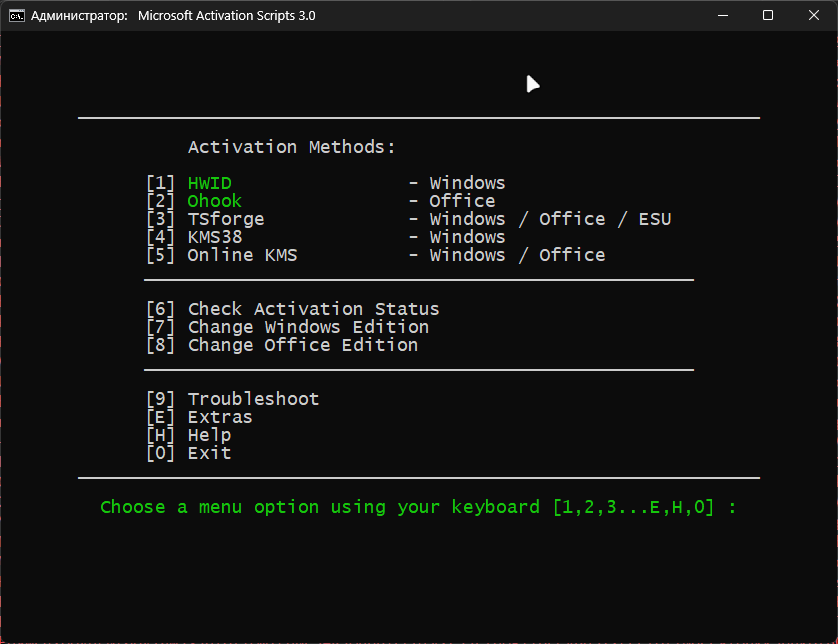The width and height of the screenshot is (838, 644).
Task: Click the 'Office' description beside Ohook
Action: pos(462,201)
